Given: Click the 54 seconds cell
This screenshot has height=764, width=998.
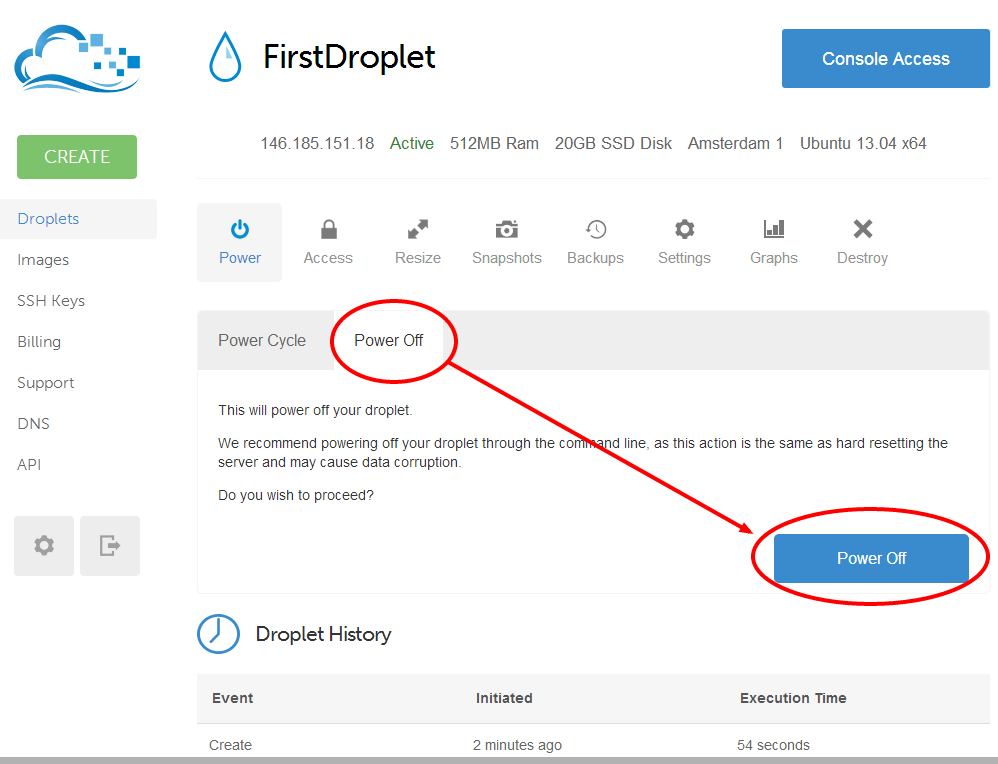Looking at the screenshot, I should coord(773,745).
